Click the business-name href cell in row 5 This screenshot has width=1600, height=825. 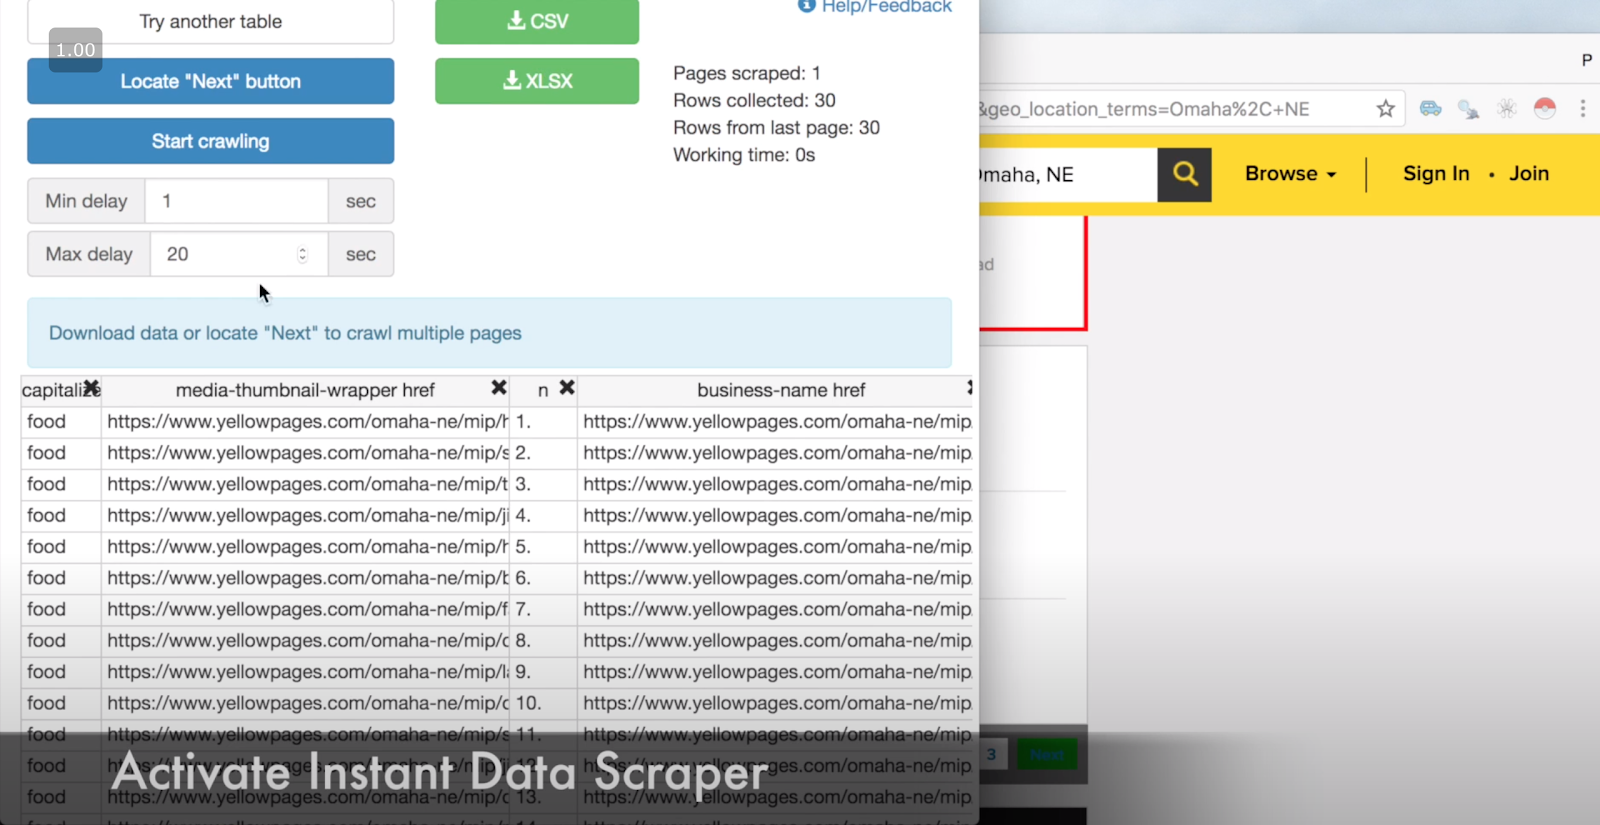(x=777, y=547)
